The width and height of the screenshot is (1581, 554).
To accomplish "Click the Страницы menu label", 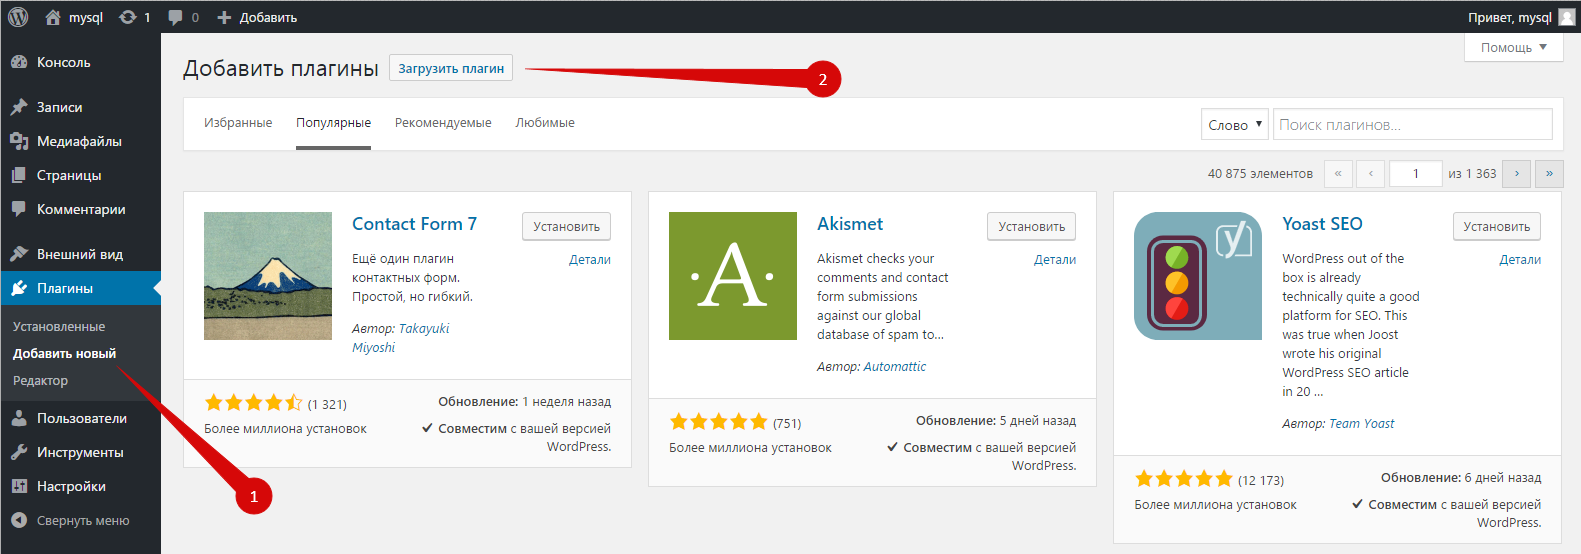I will click(x=69, y=175).
